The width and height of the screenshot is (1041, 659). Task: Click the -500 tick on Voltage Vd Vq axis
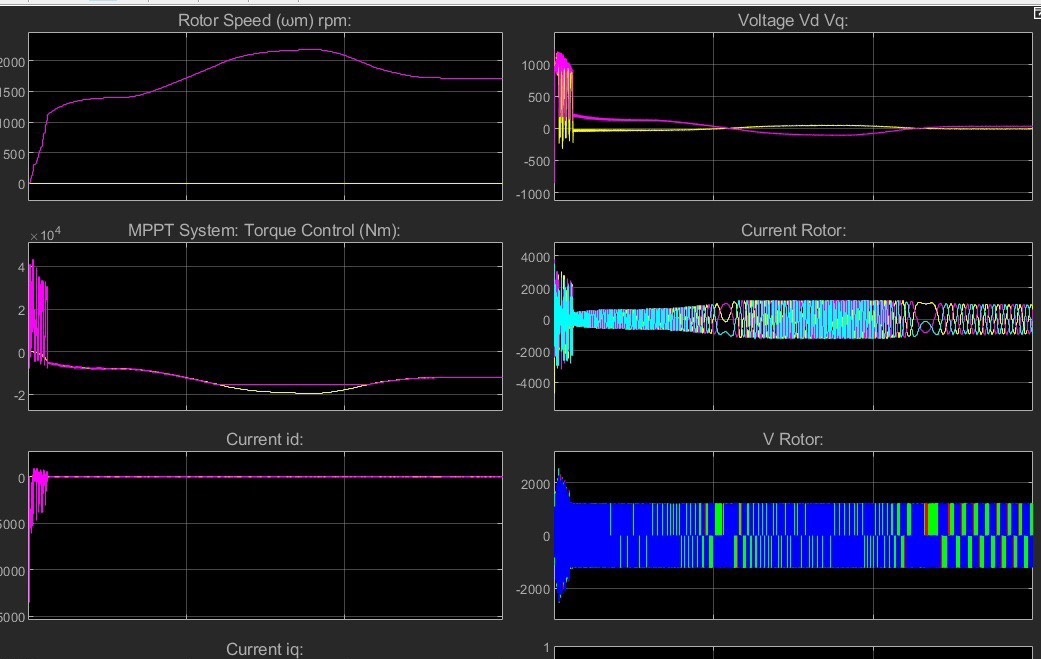(x=536, y=161)
